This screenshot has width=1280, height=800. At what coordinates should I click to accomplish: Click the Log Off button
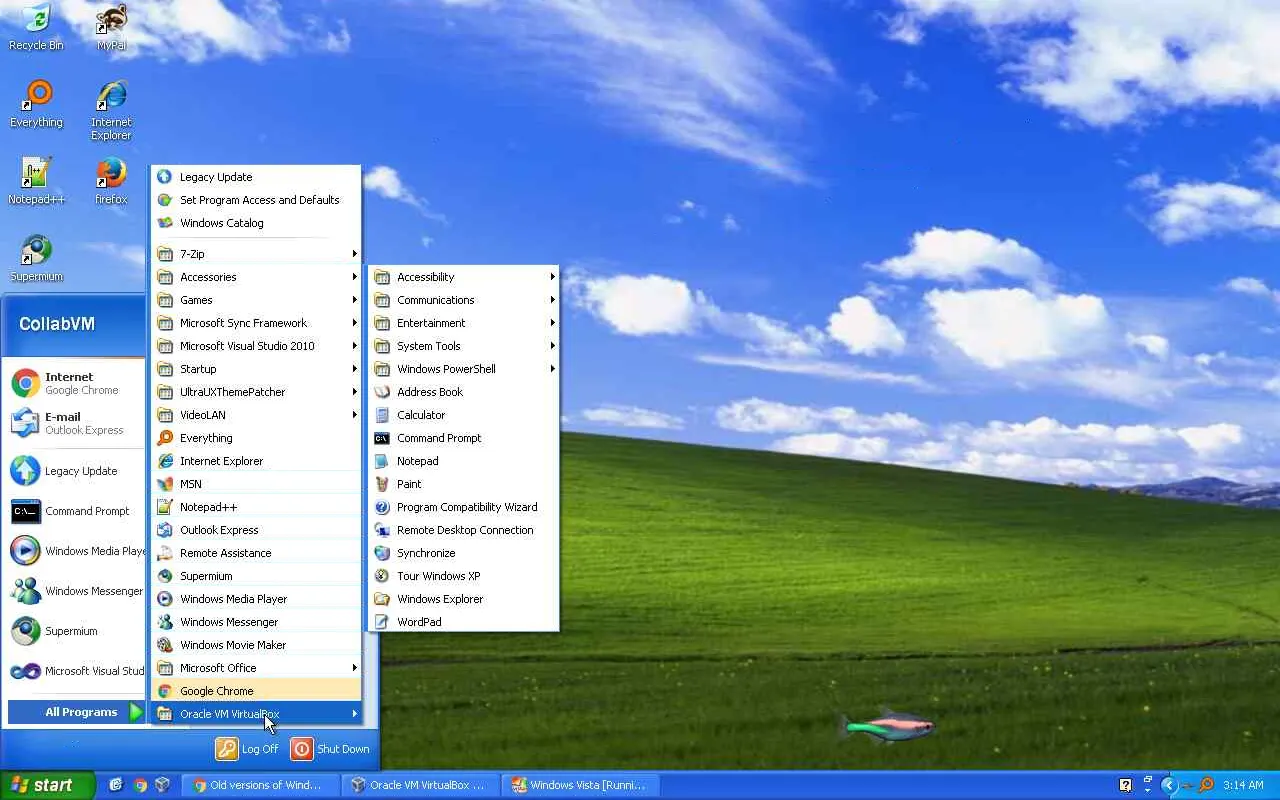248,749
